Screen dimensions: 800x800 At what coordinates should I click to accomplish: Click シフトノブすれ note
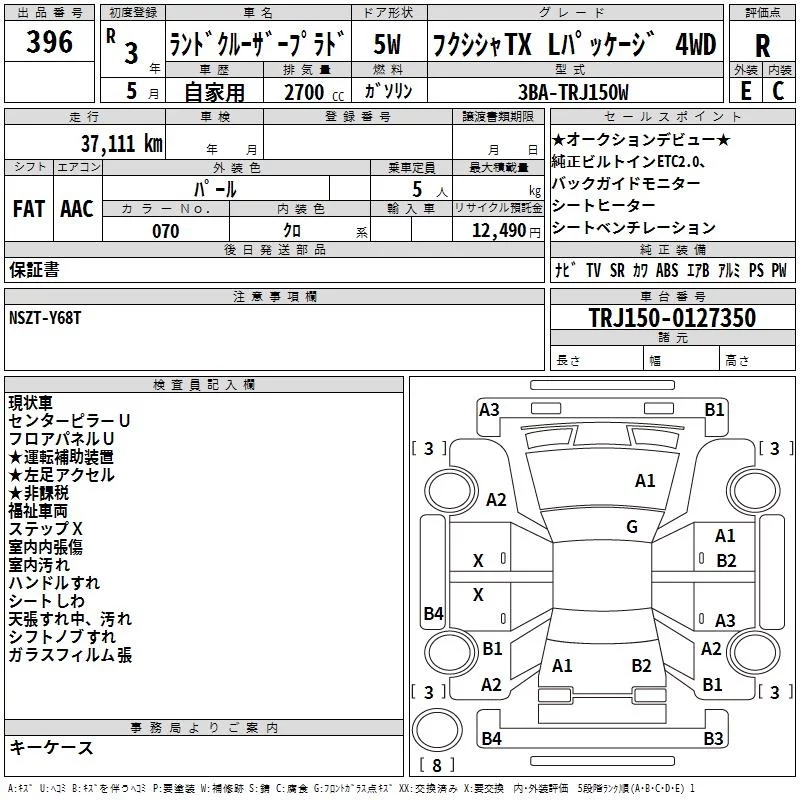click(62, 637)
